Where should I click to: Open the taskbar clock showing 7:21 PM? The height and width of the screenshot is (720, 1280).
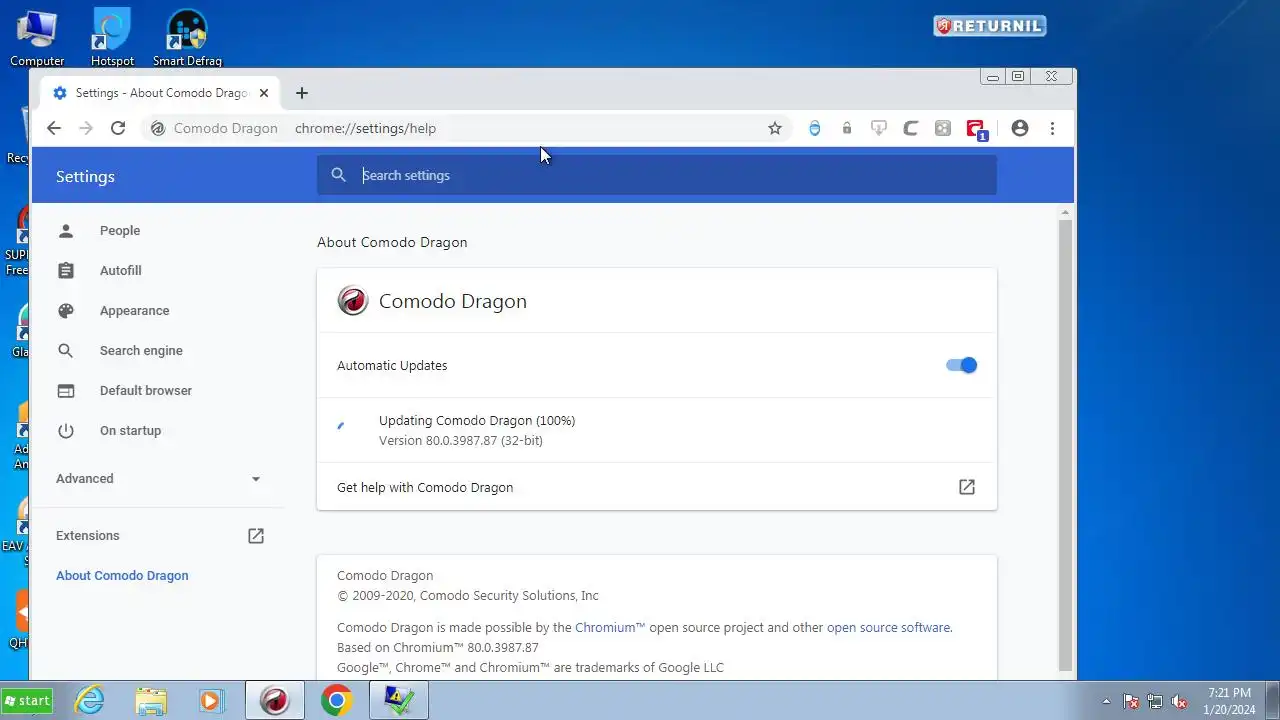tap(1229, 701)
